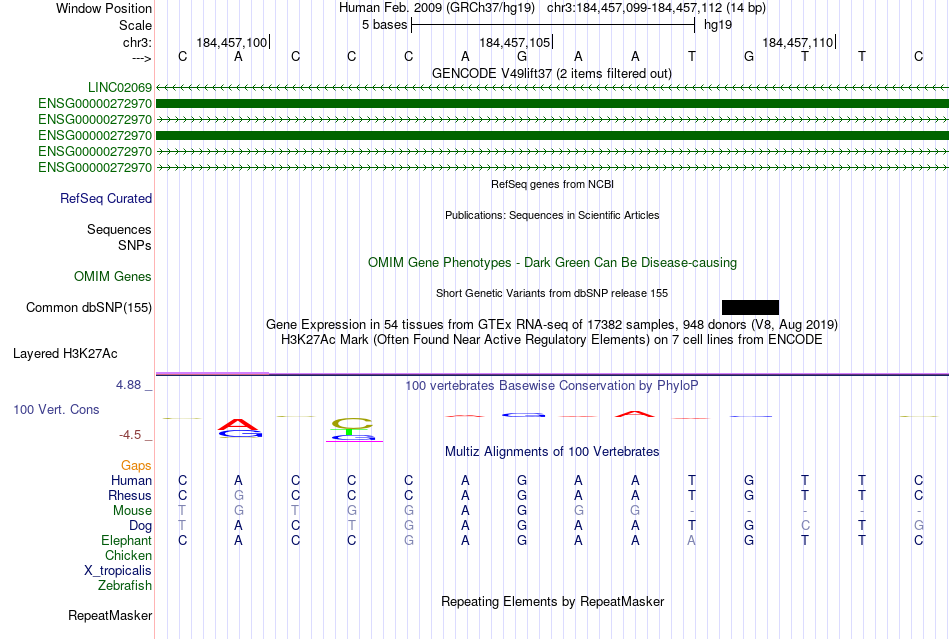This screenshot has width=950, height=639.
Task: Open the Layered H3K27Ac track label
Action: [65, 354]
